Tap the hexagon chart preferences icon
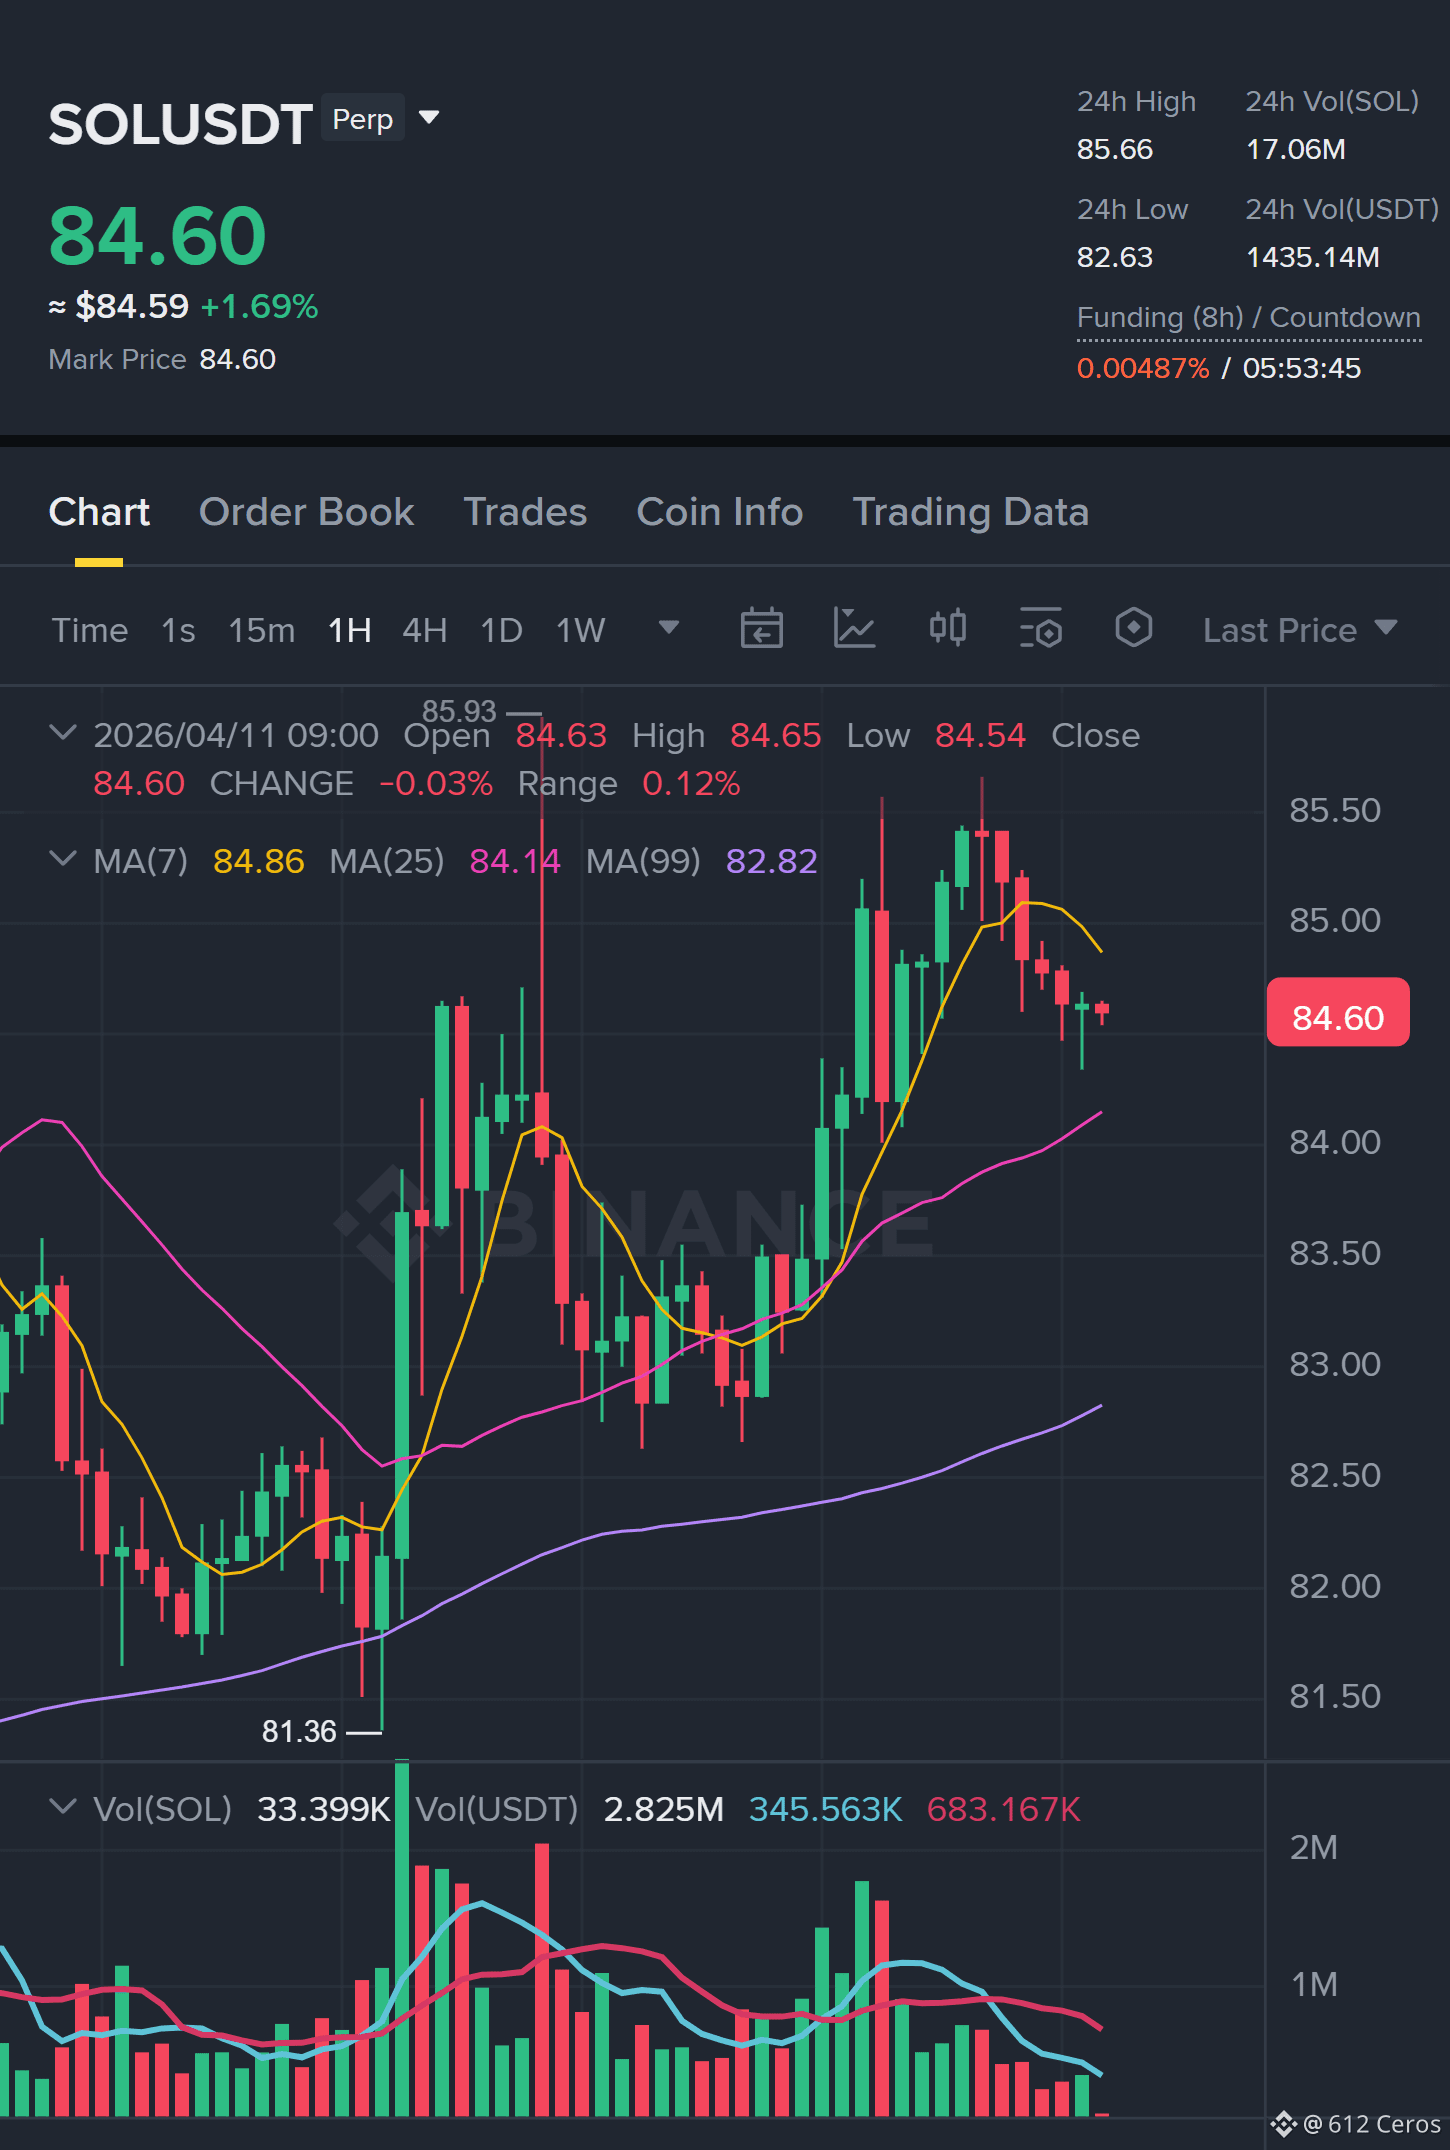This screenshot has width=1450, height=2150. tap(1133, 629)
